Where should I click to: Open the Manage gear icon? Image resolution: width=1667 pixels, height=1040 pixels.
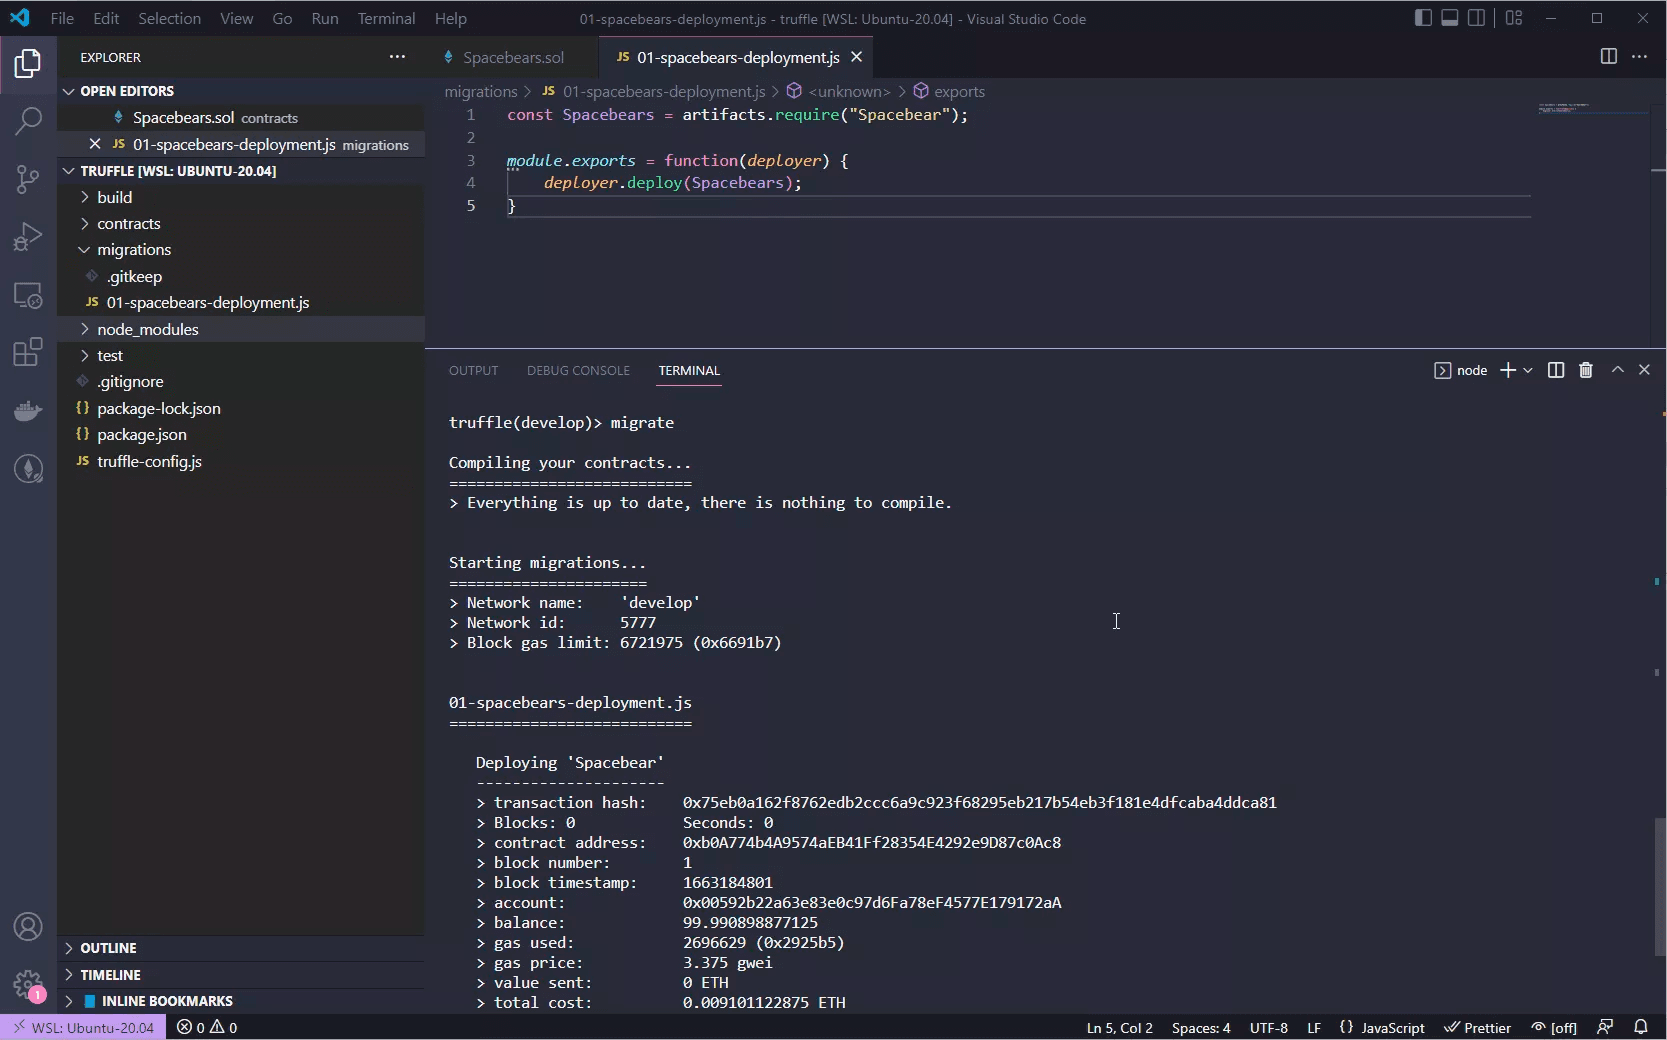click(x=28, y=985)
